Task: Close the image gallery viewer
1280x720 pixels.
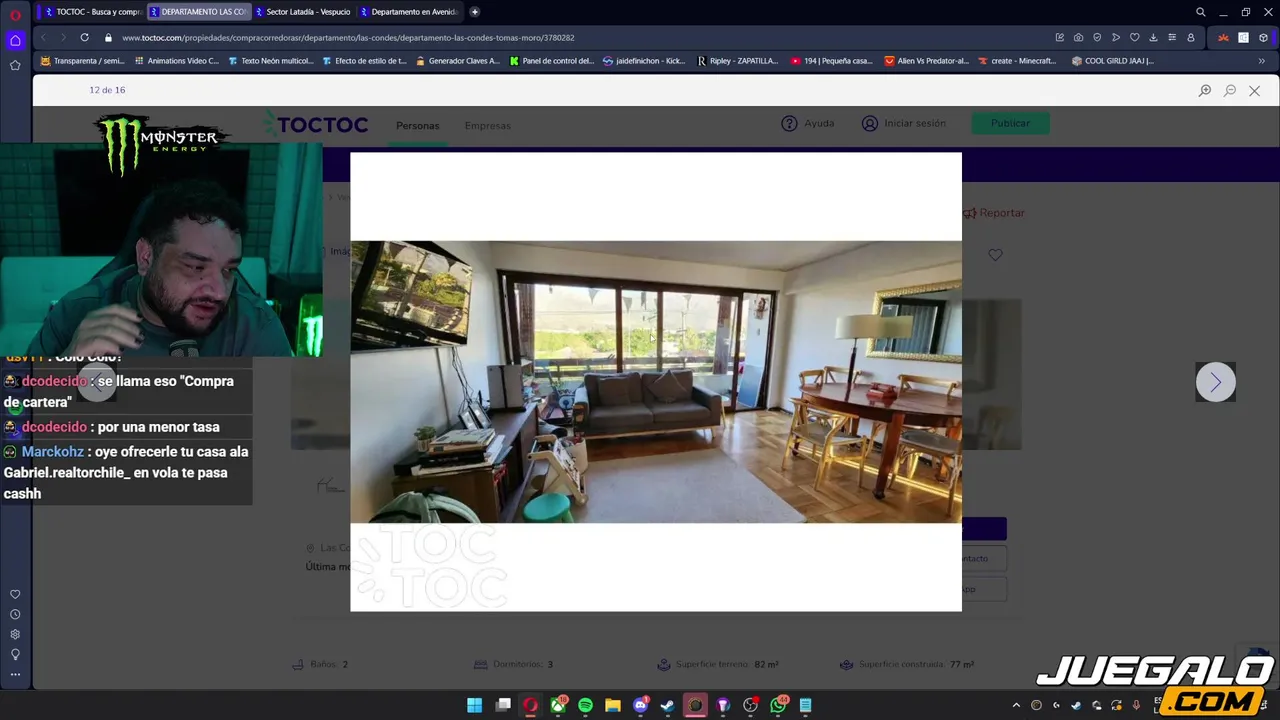Action: coord(1254,90)
